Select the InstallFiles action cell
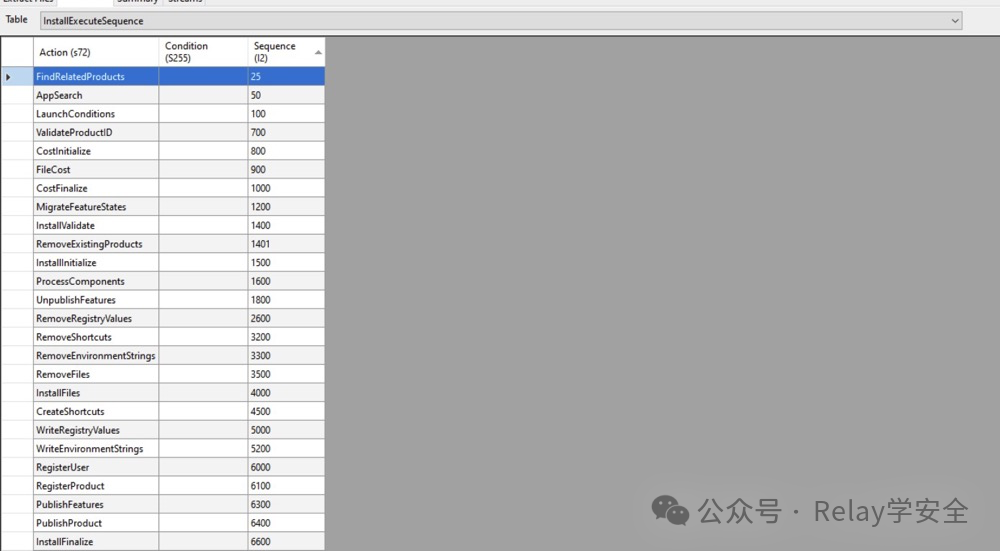The width and height of the screenshot is (1000, 551). click(96, 393)
